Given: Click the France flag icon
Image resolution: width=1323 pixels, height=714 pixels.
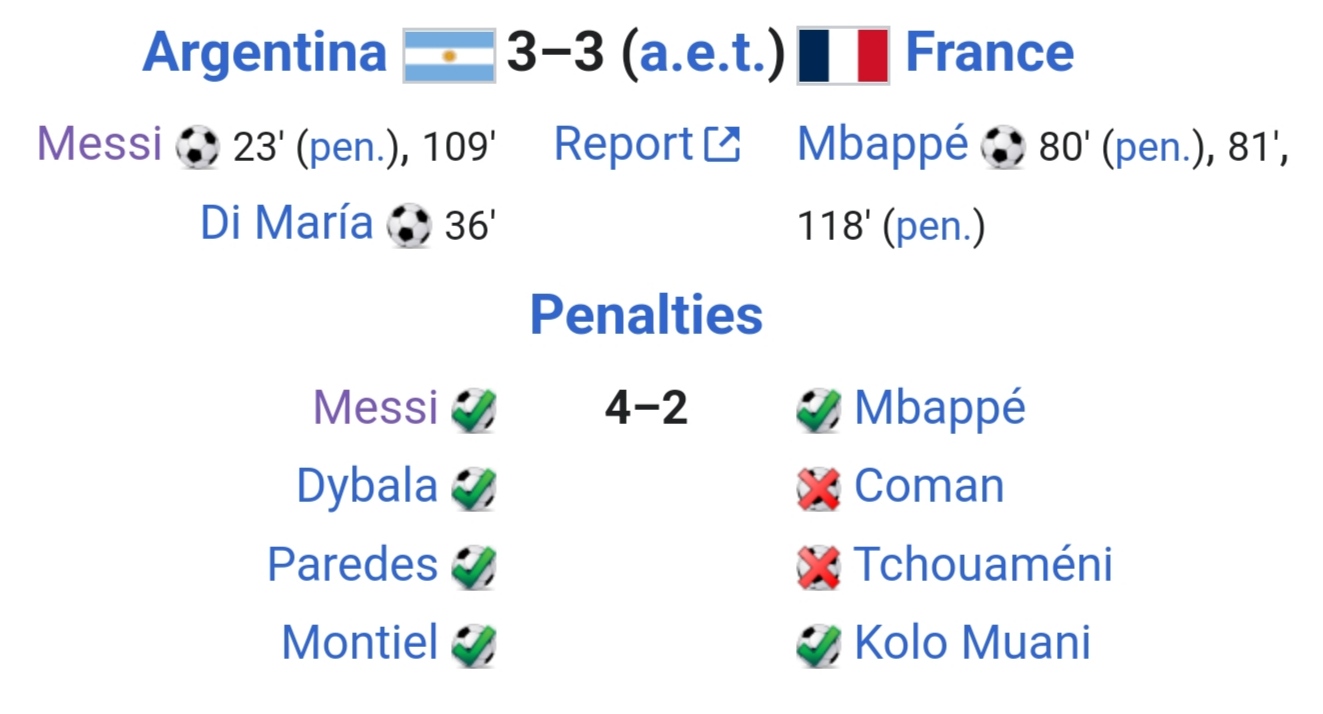Looking at the screenshot, I should pos(843,55).
